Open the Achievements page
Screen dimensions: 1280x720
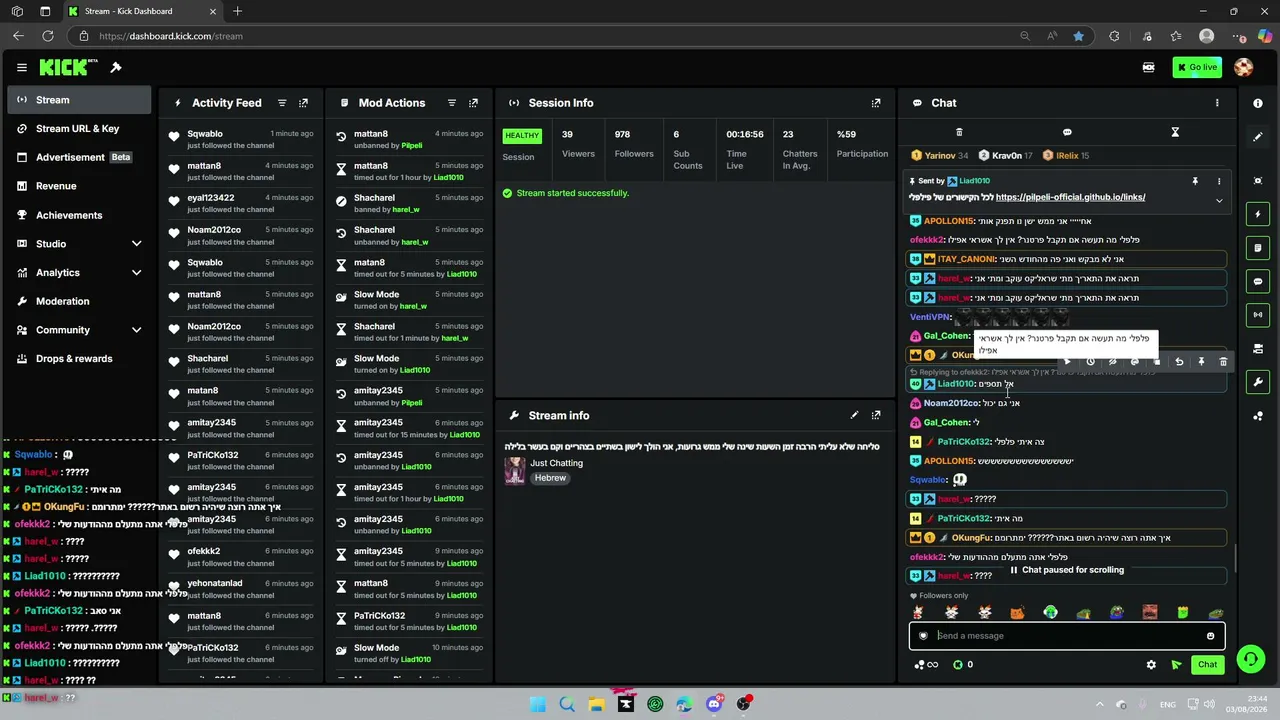[79, 215]
